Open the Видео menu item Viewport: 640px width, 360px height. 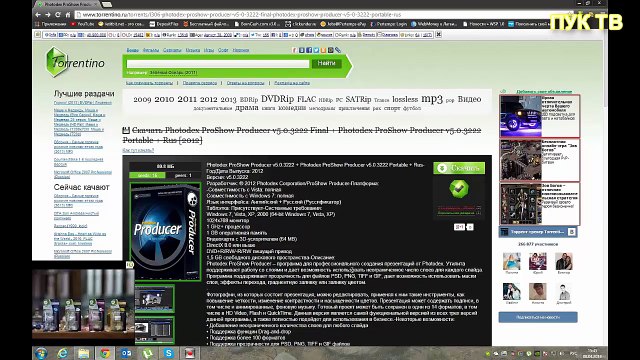point(469,99)
